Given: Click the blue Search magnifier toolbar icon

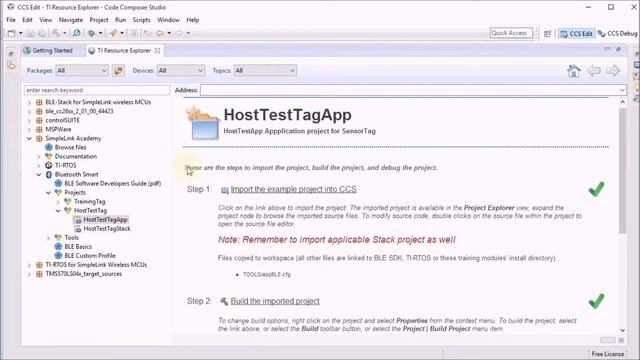Looking at the screenshot, I should pos(76,33).
